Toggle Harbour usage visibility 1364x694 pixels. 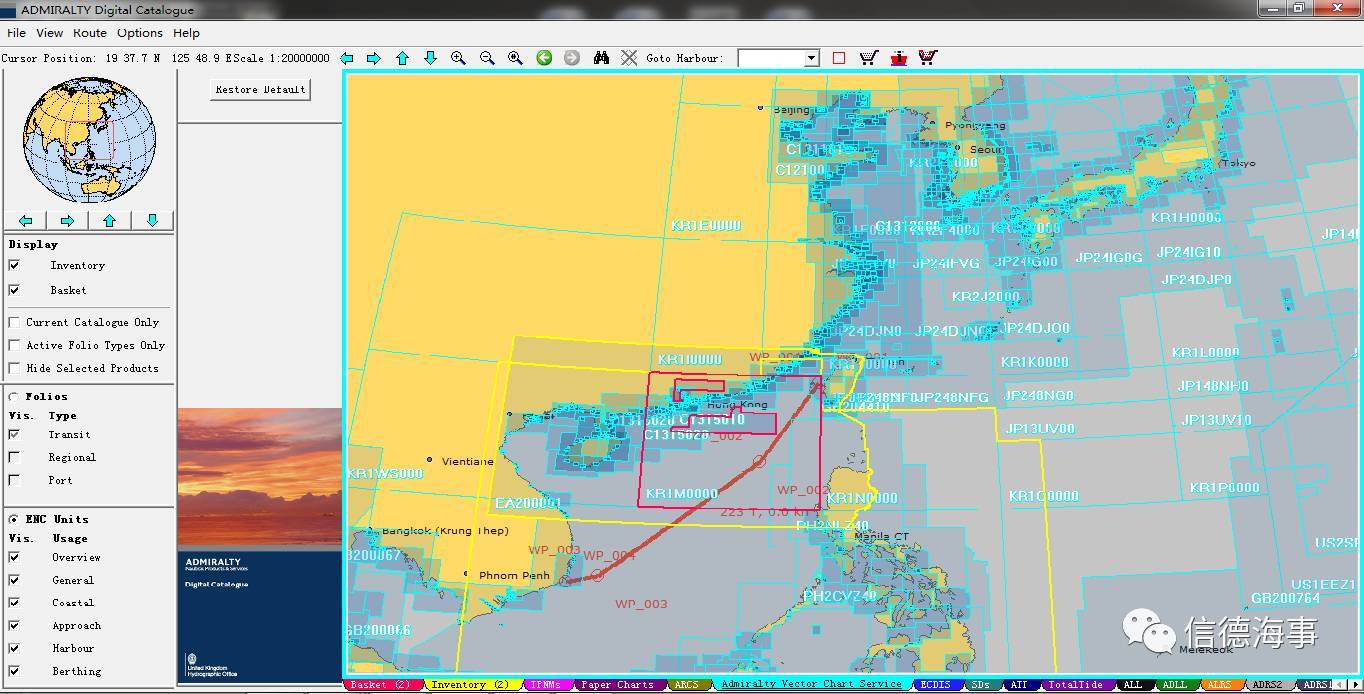pos(14,648)
